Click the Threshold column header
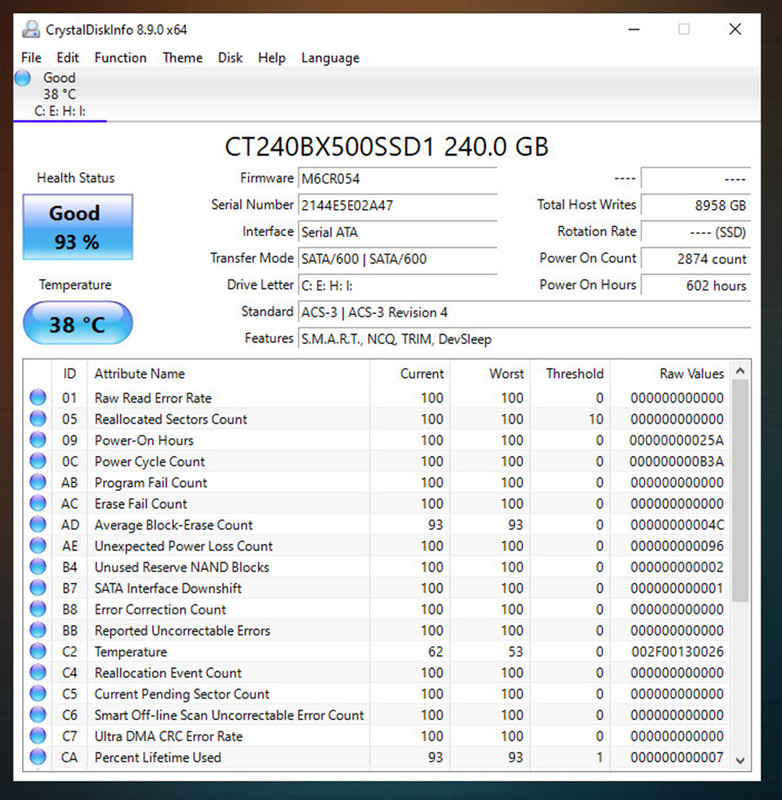This screenshot has width=782, height=800. 570,373
